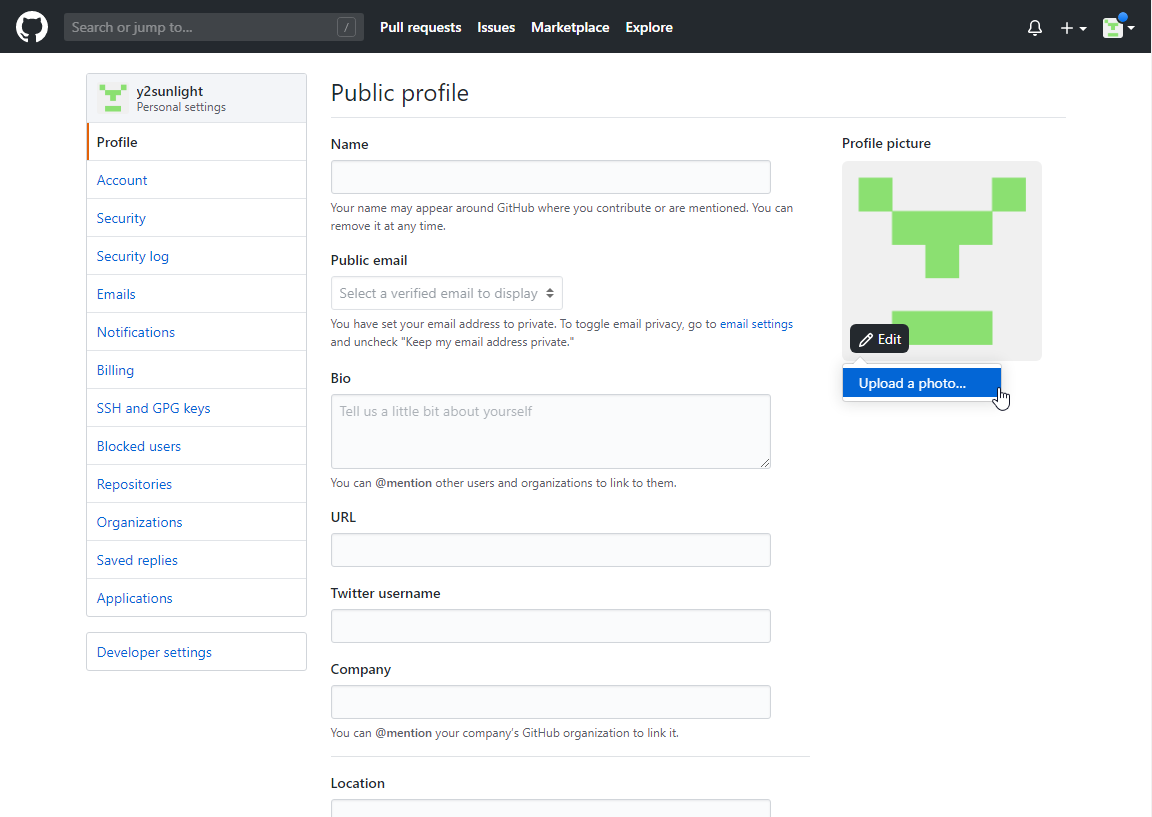Click inside the Bio text area

coord(550,431)
